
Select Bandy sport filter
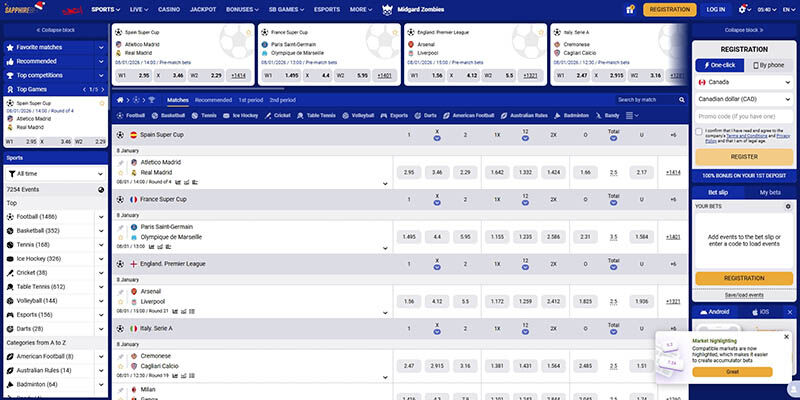(x=607, y=116)
